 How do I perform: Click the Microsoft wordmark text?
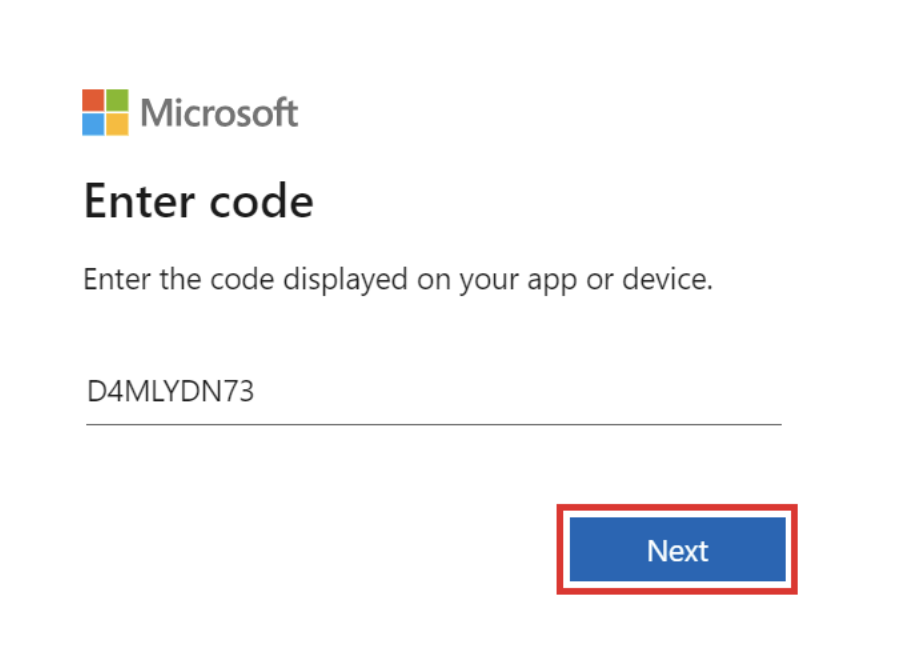click(x=219, y=113)
